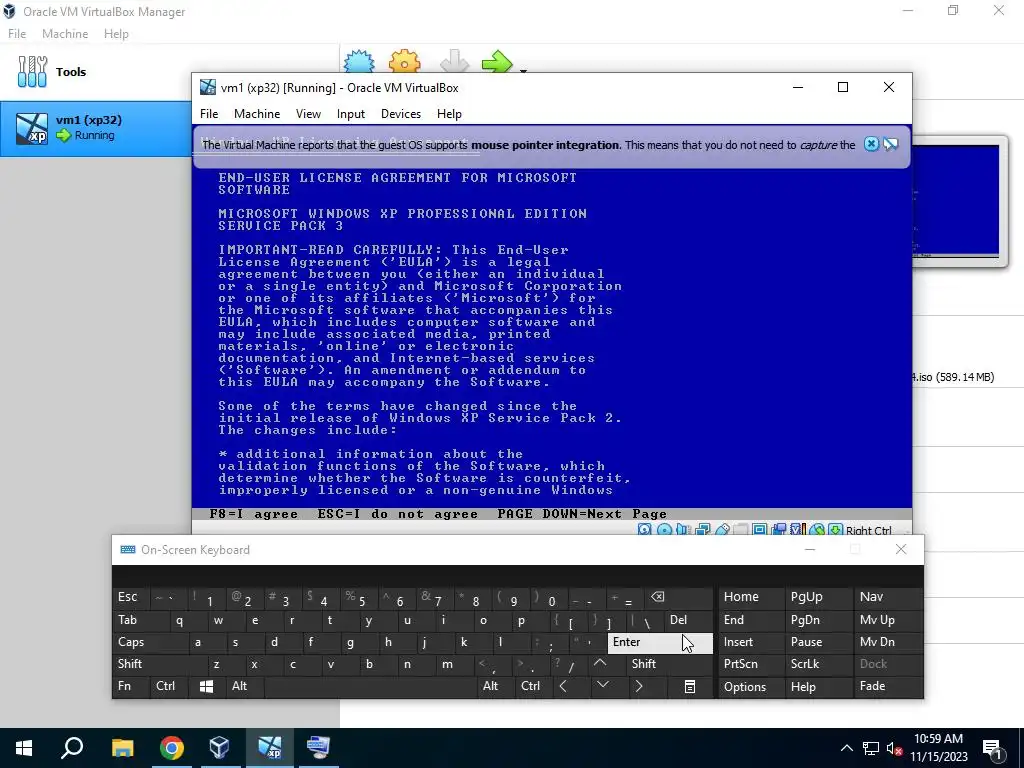
Task: Click the recording status icon
Action: point(778,530)
